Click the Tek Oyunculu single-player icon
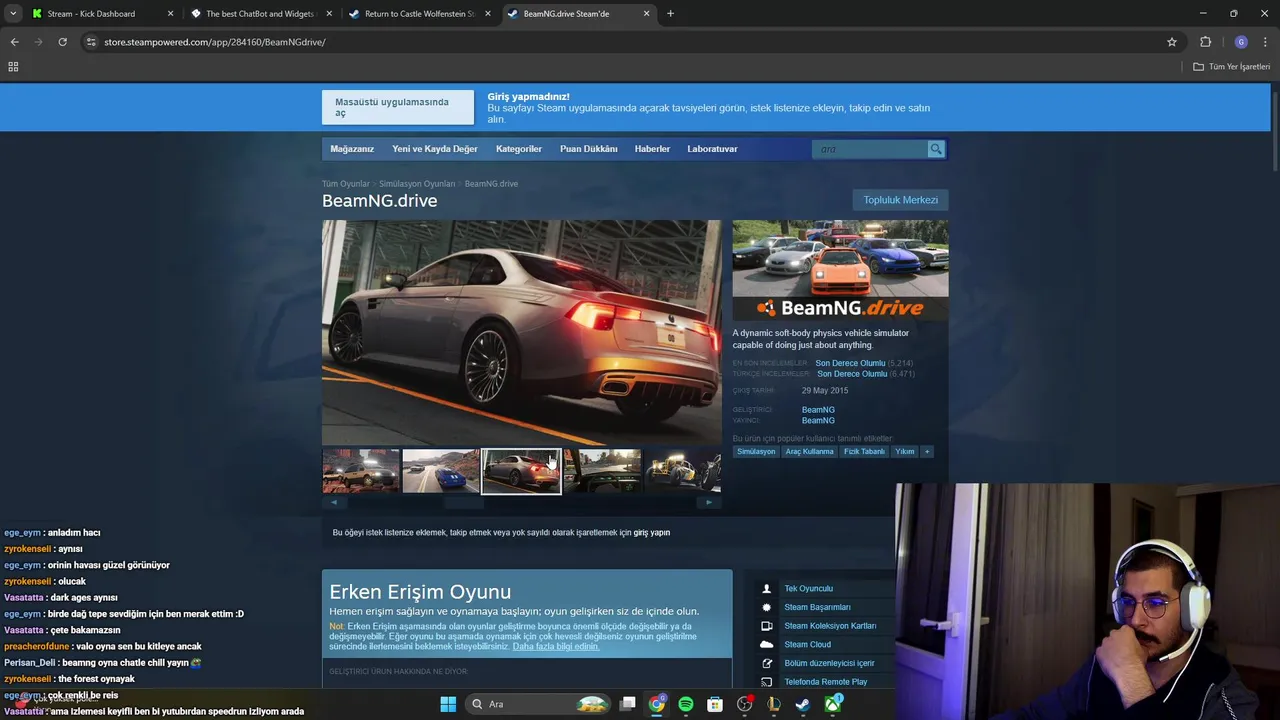 click(767, 589)
